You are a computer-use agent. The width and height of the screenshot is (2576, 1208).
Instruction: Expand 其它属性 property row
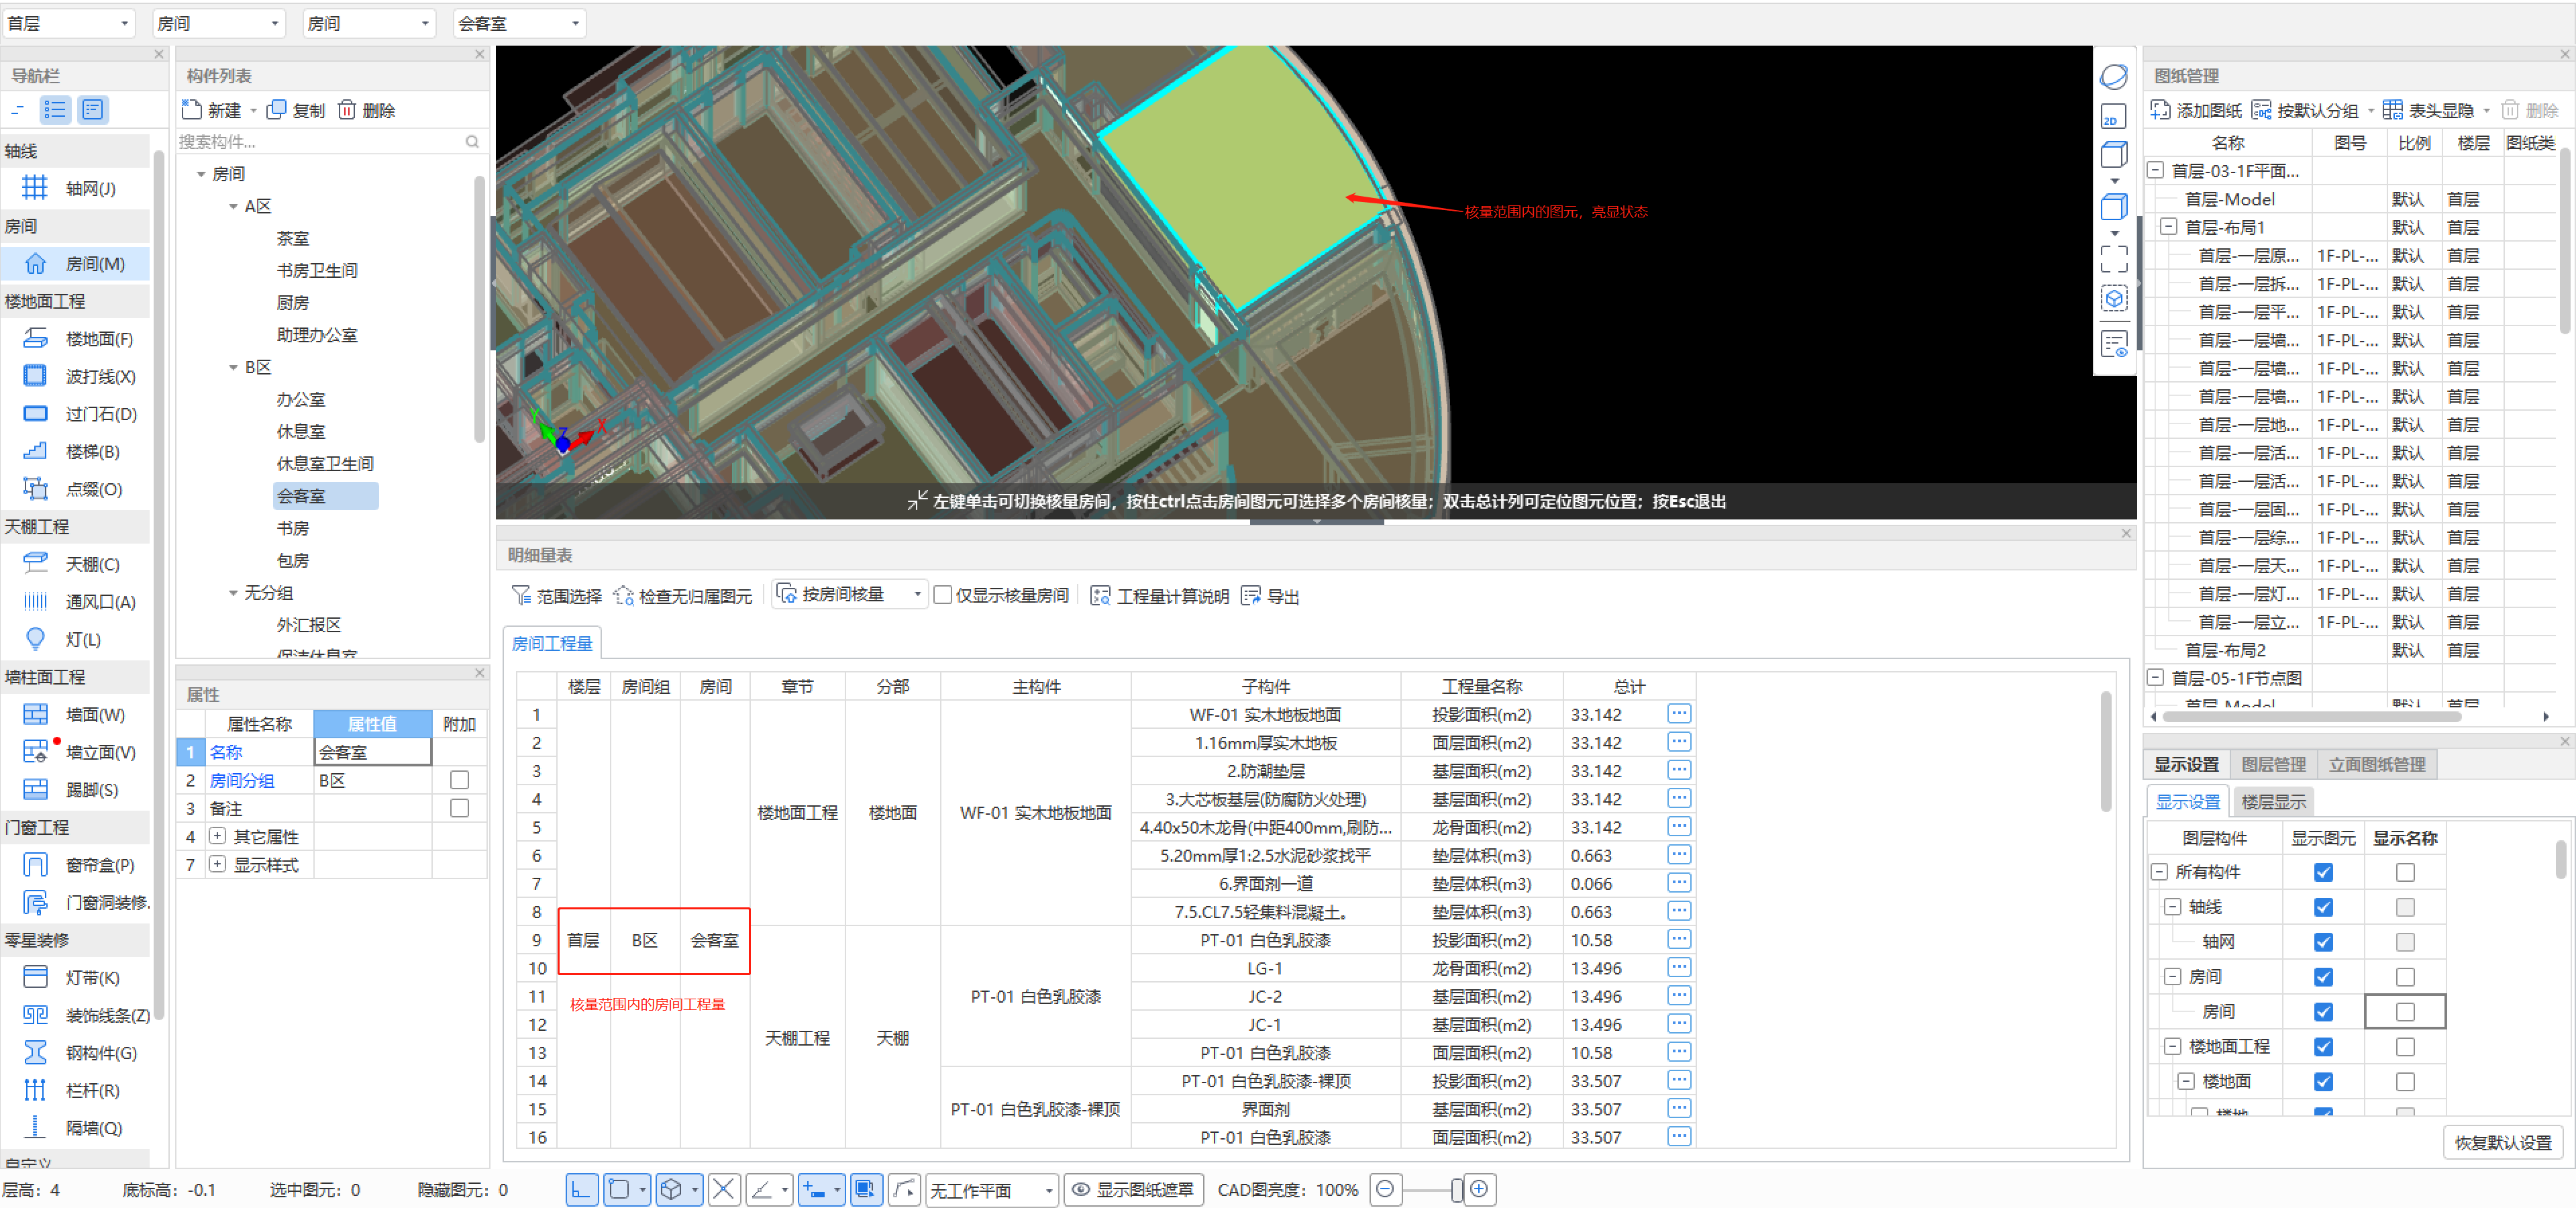pos(217,835)
